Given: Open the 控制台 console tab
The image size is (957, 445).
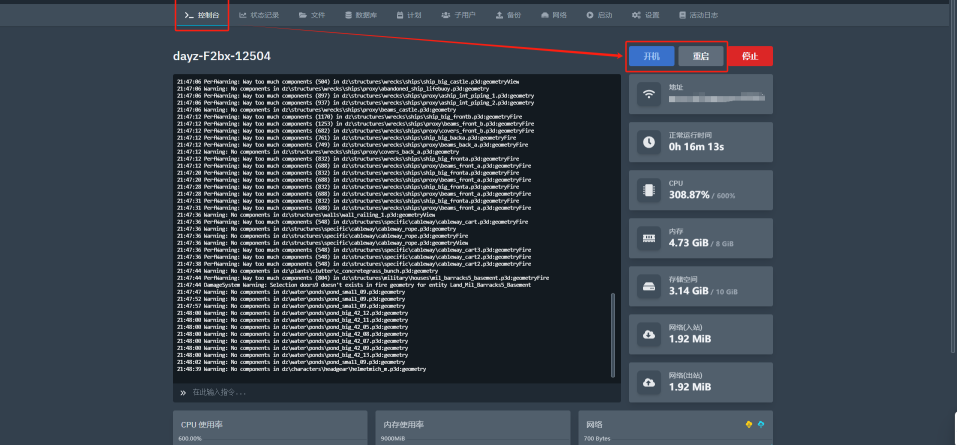Looking at the screenshot, I should tap(201, 15).
